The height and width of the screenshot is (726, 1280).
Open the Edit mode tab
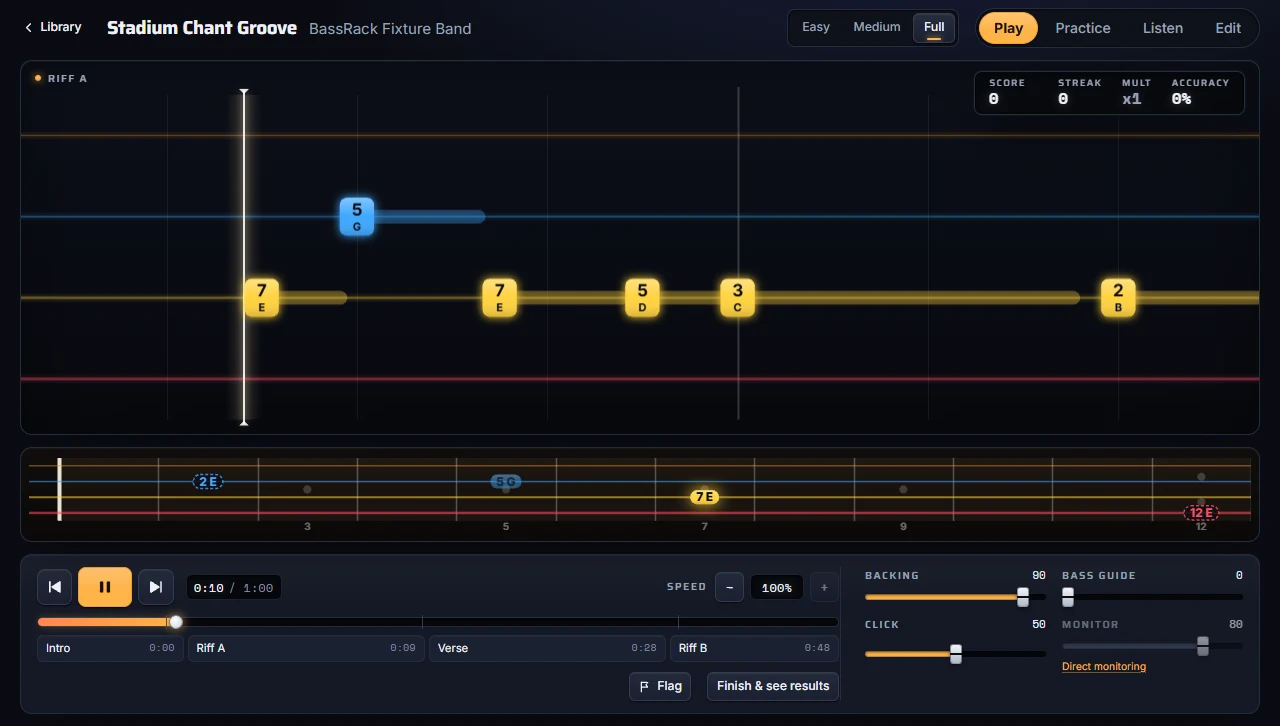(1228, 28)
